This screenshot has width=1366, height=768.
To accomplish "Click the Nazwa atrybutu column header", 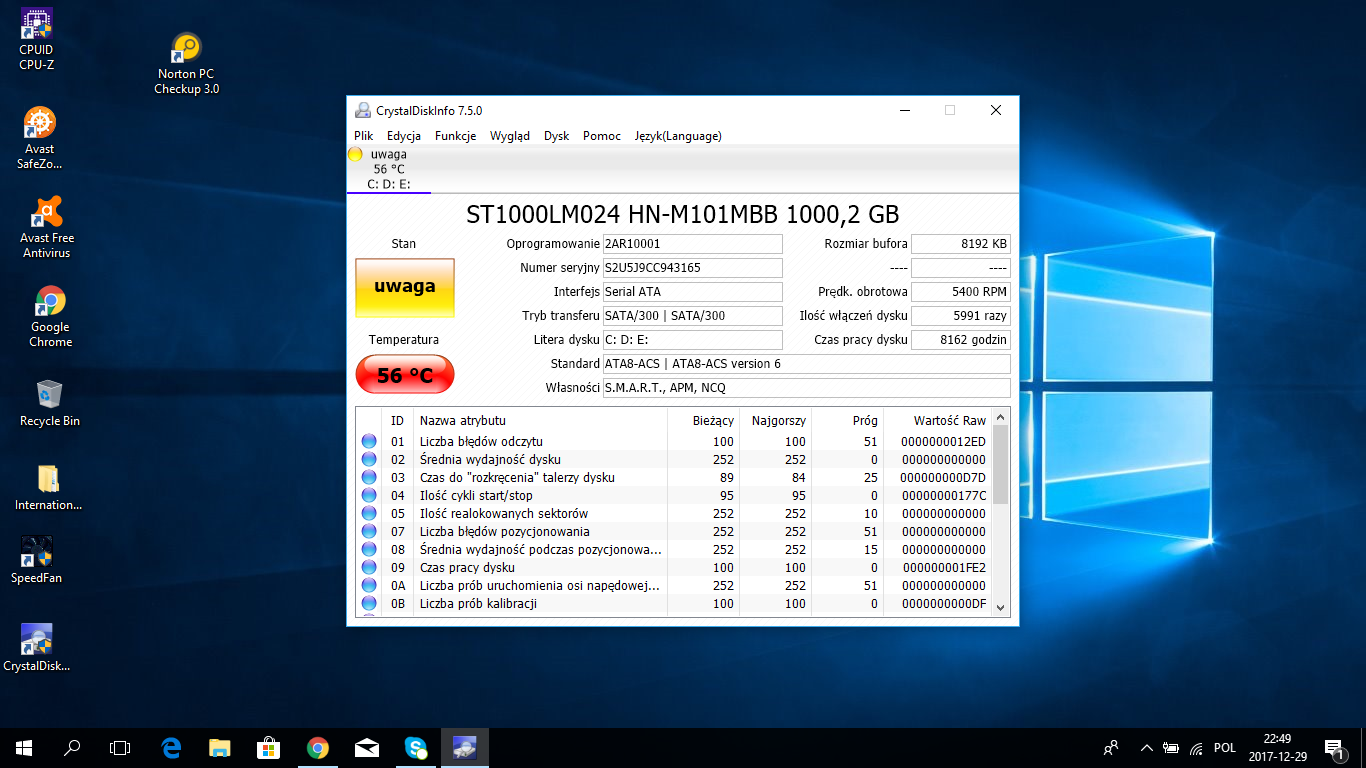I will tap(540, 421).
